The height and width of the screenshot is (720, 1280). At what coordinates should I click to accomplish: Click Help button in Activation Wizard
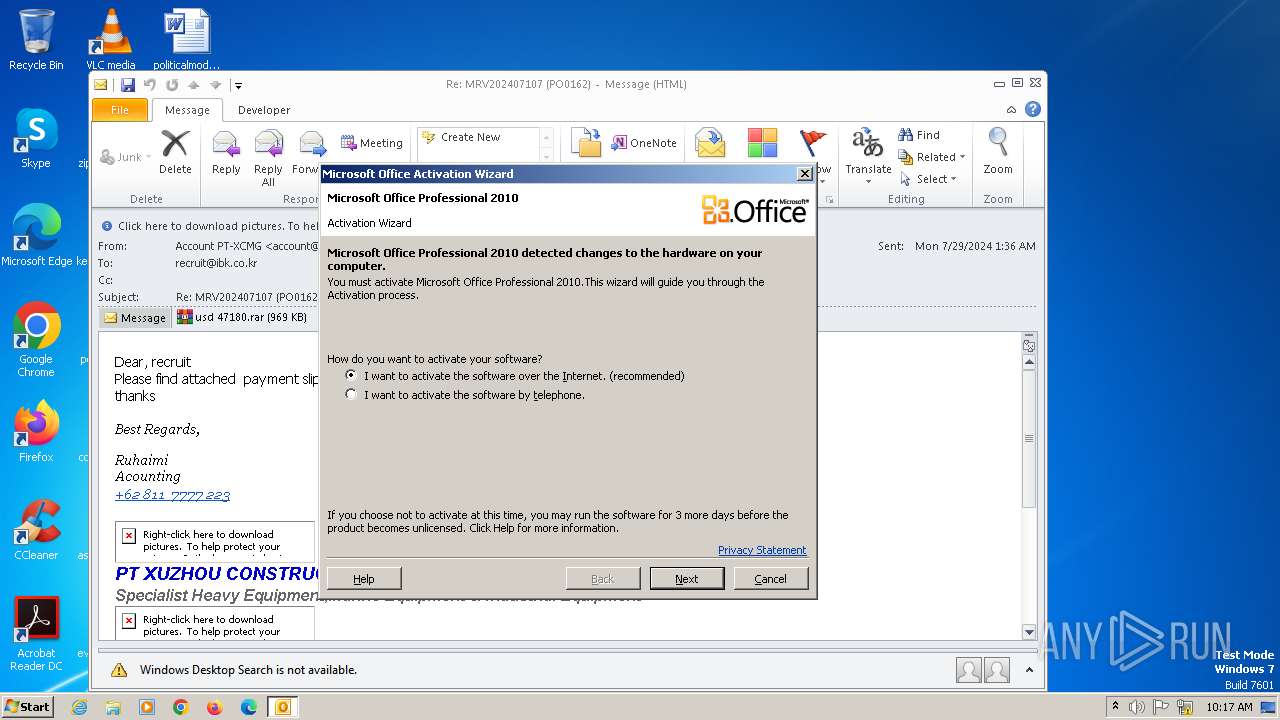364,579
